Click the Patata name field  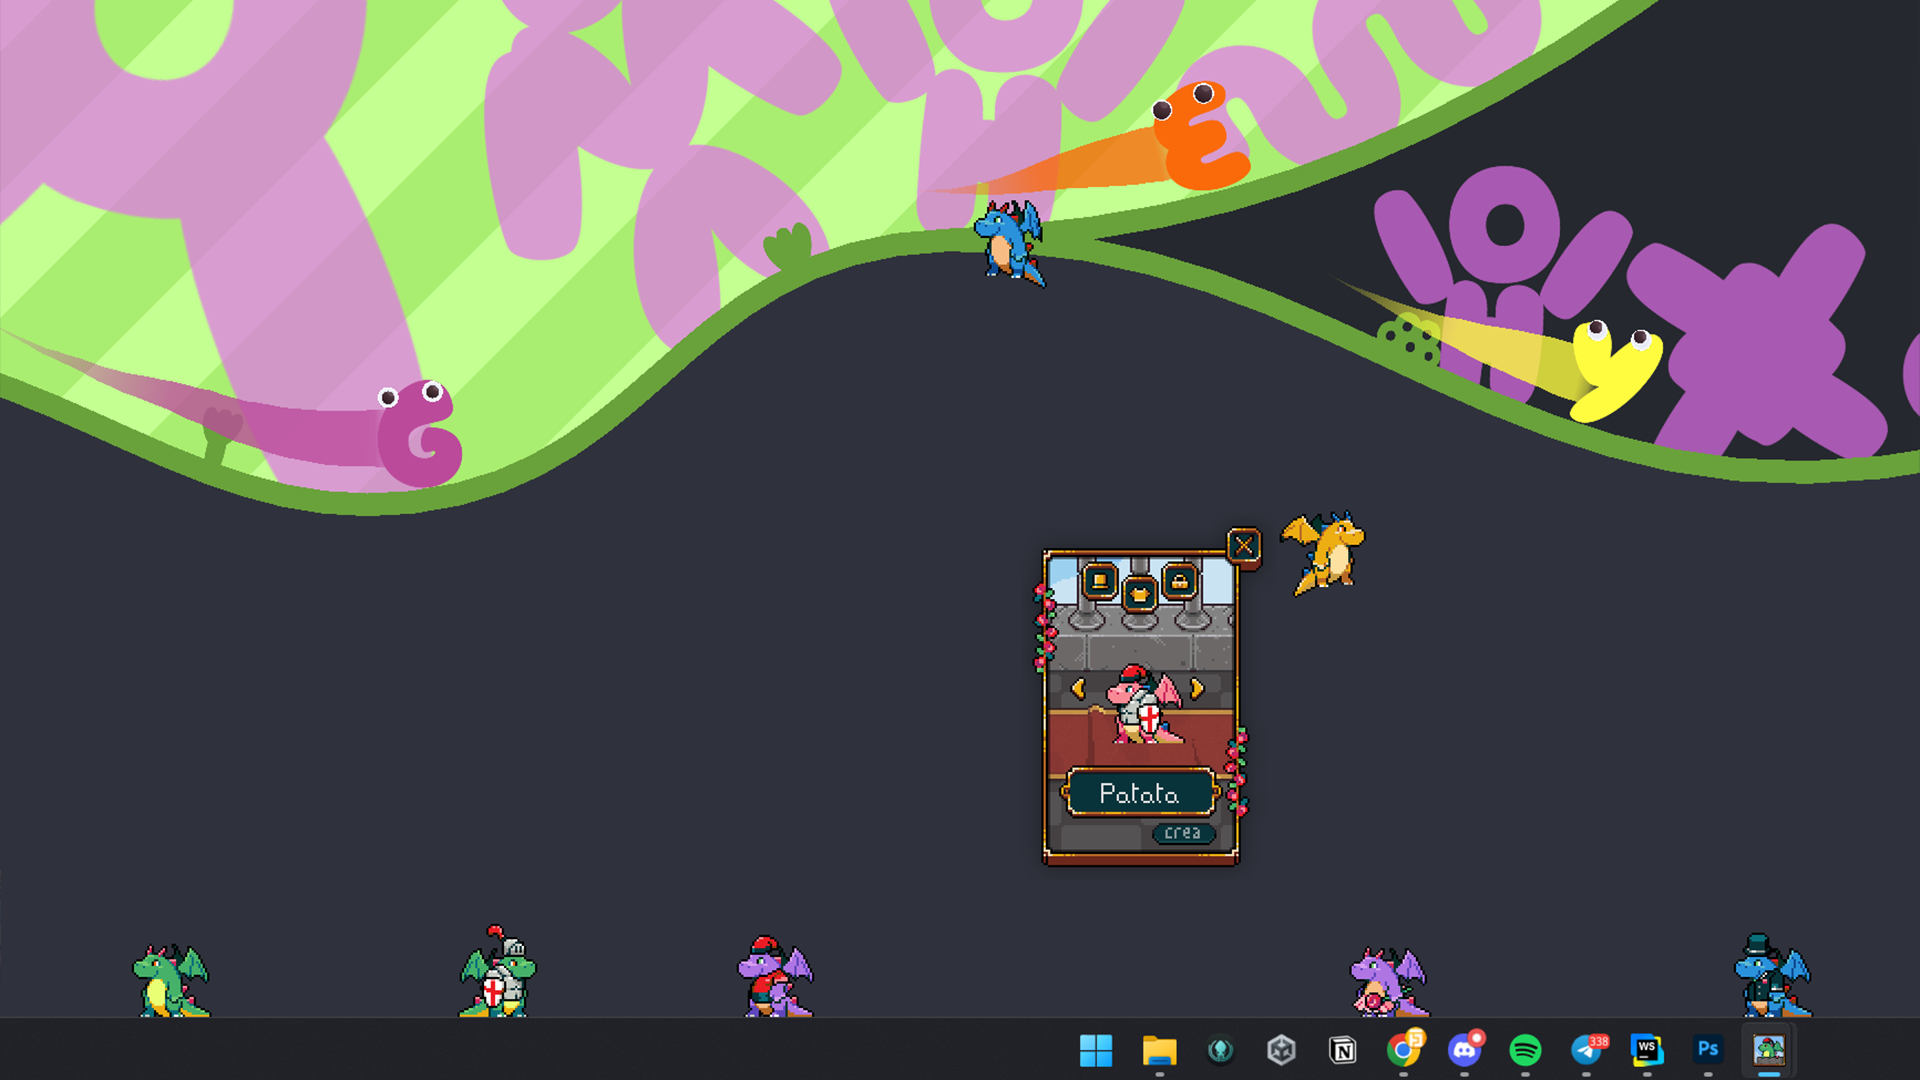pyautogui.click(x=1140, y=793)
